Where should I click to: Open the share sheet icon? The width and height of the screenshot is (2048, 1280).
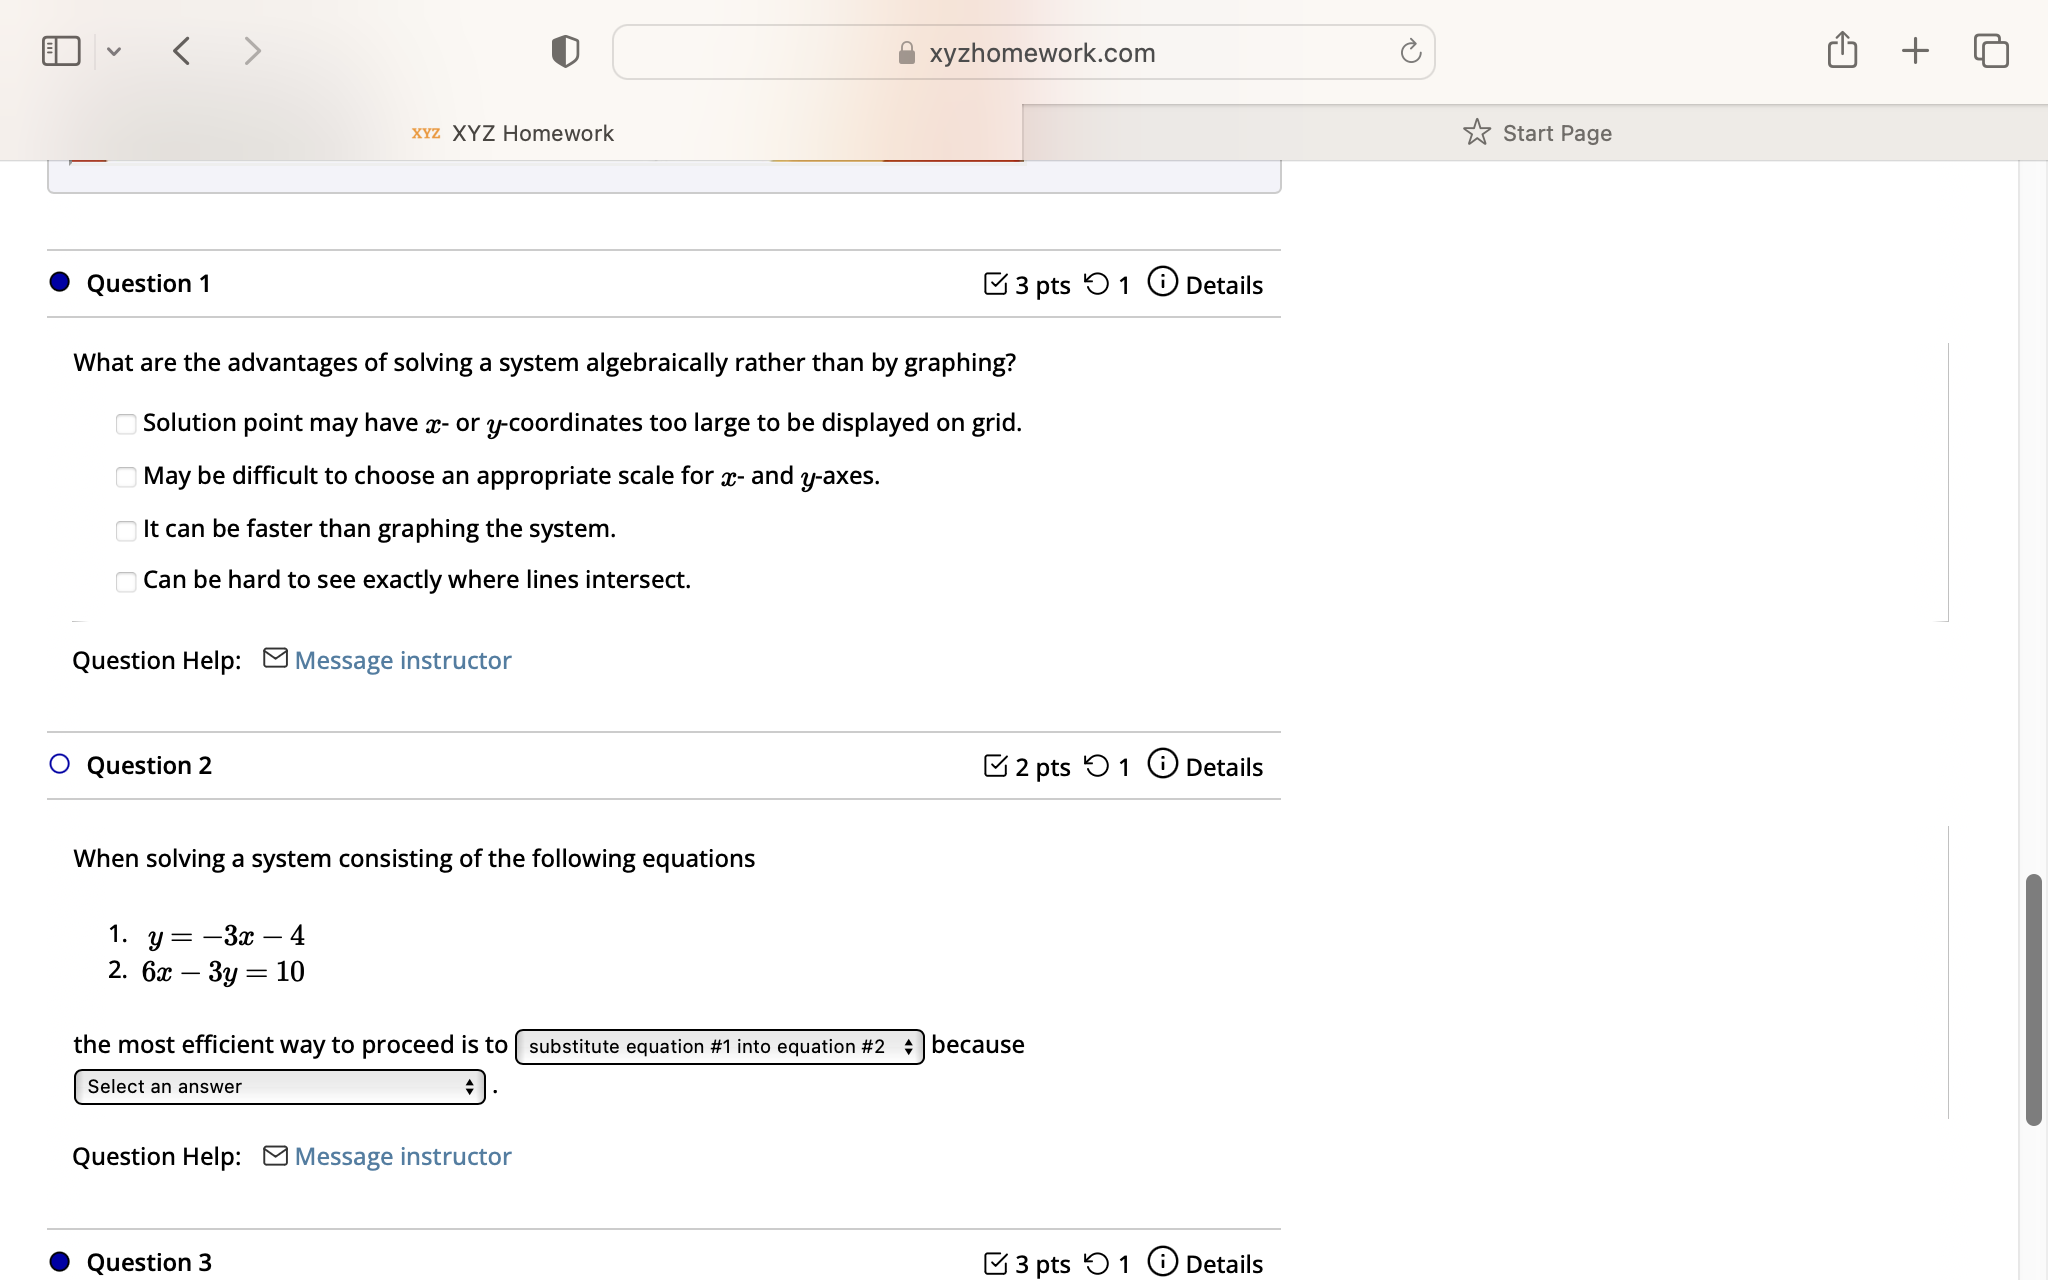(1843, 49)
